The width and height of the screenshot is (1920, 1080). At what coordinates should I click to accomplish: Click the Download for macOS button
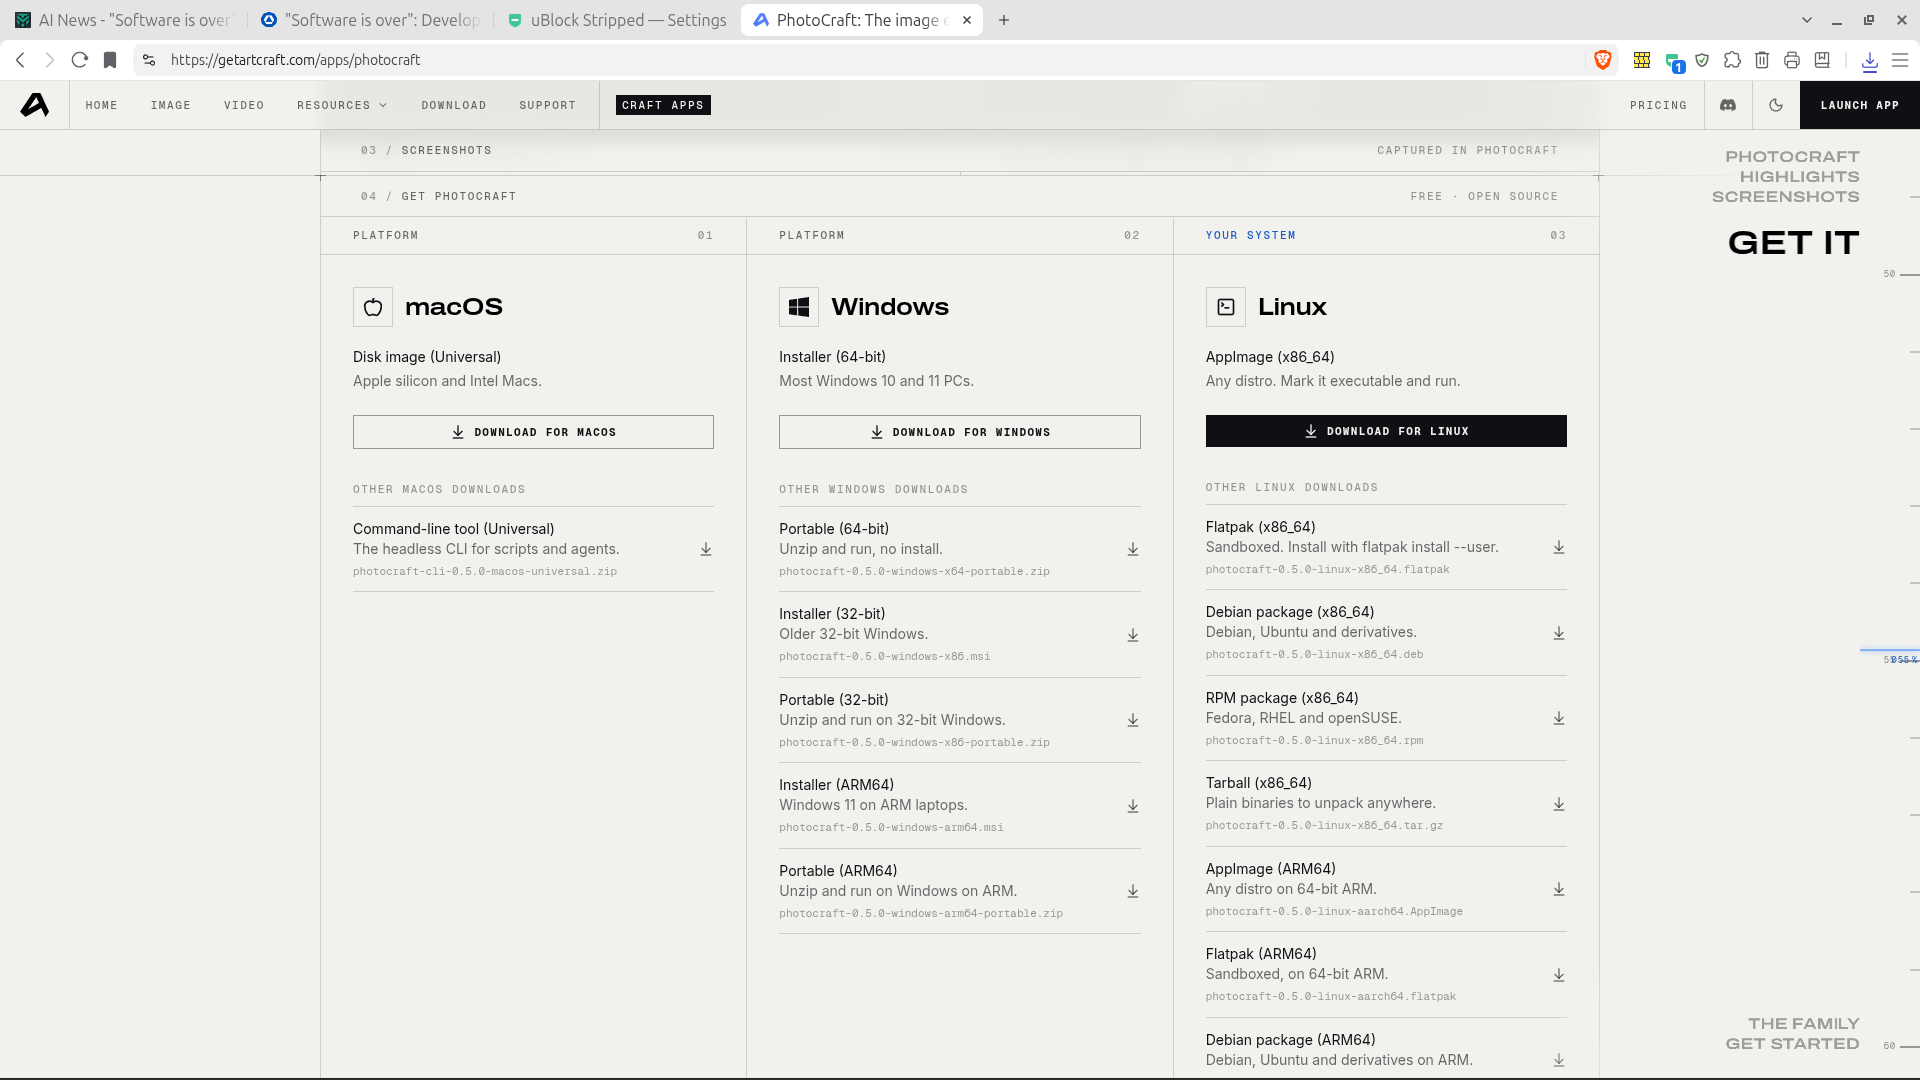point(533,432)
